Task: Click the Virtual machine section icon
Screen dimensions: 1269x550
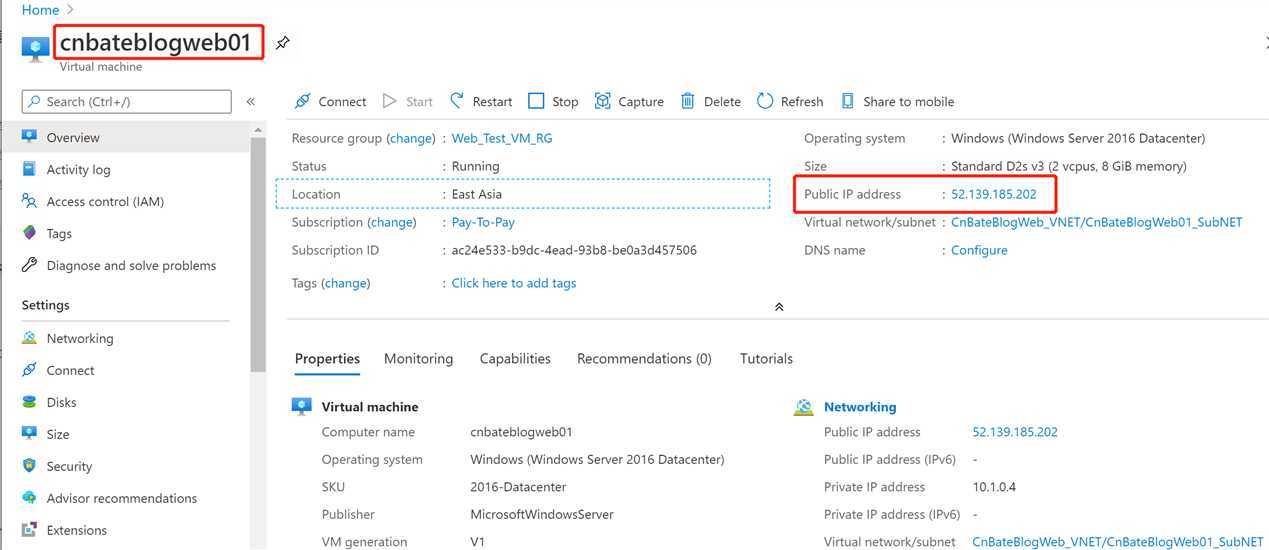Action: pos(302,407)
